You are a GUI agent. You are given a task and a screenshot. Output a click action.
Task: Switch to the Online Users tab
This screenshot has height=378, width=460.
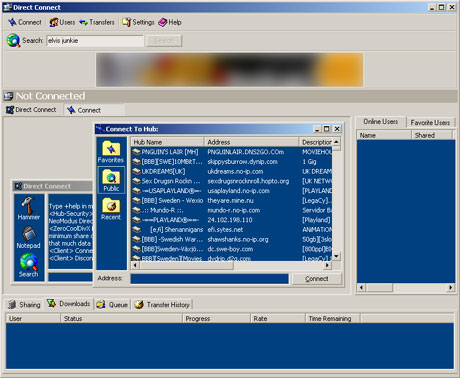pyautogui.click(x=380, y=122)
